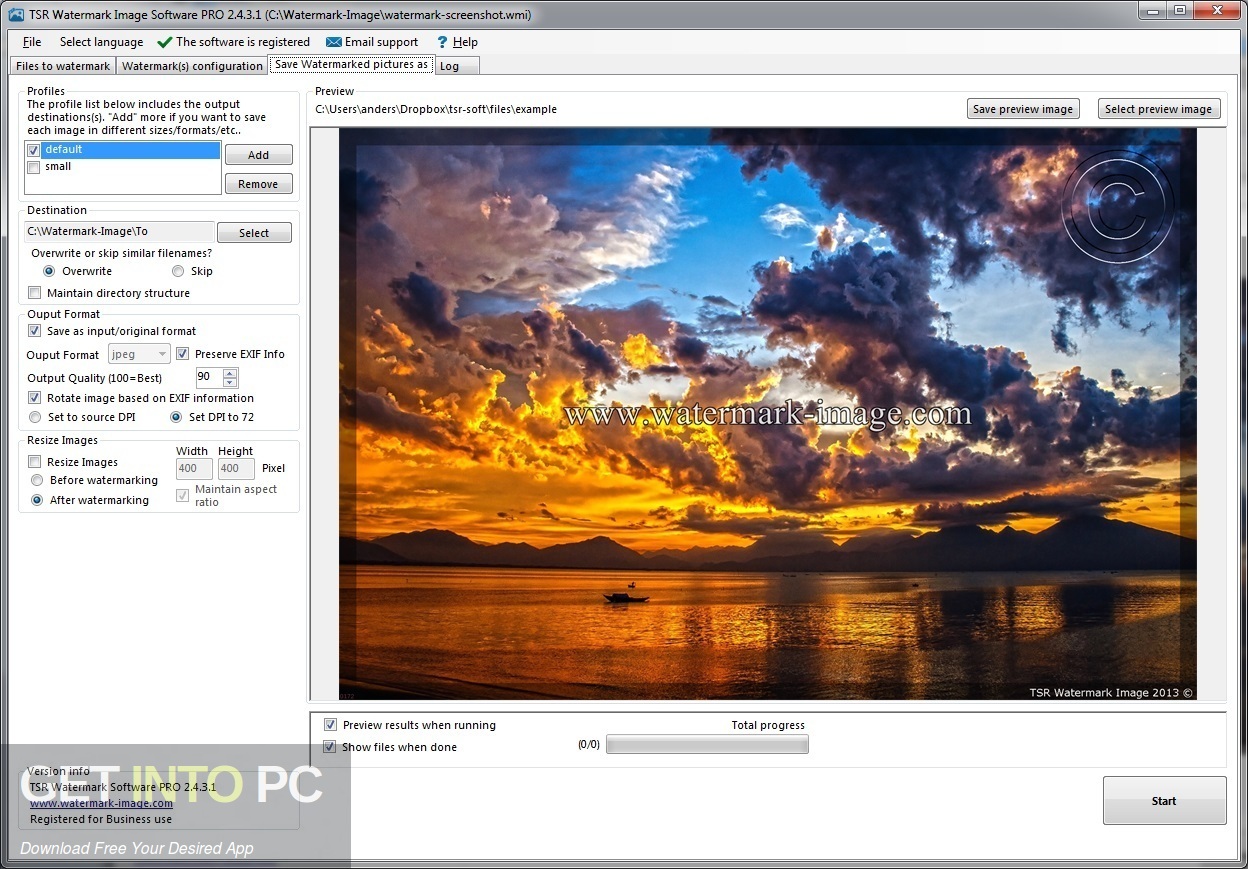This screenshot has height=869, width=1248.
Task: Toggle Preview results when running
Action: point(330,725)
